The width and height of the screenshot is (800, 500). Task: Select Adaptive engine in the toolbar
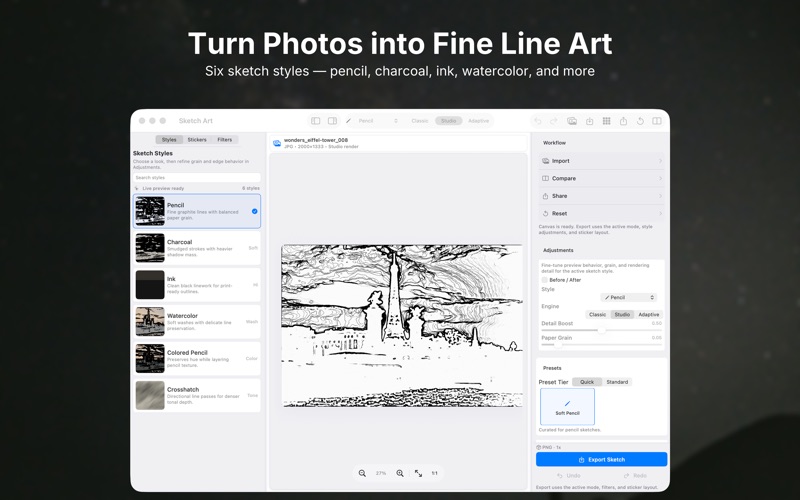pyautogui.click(x=478, y=121)
